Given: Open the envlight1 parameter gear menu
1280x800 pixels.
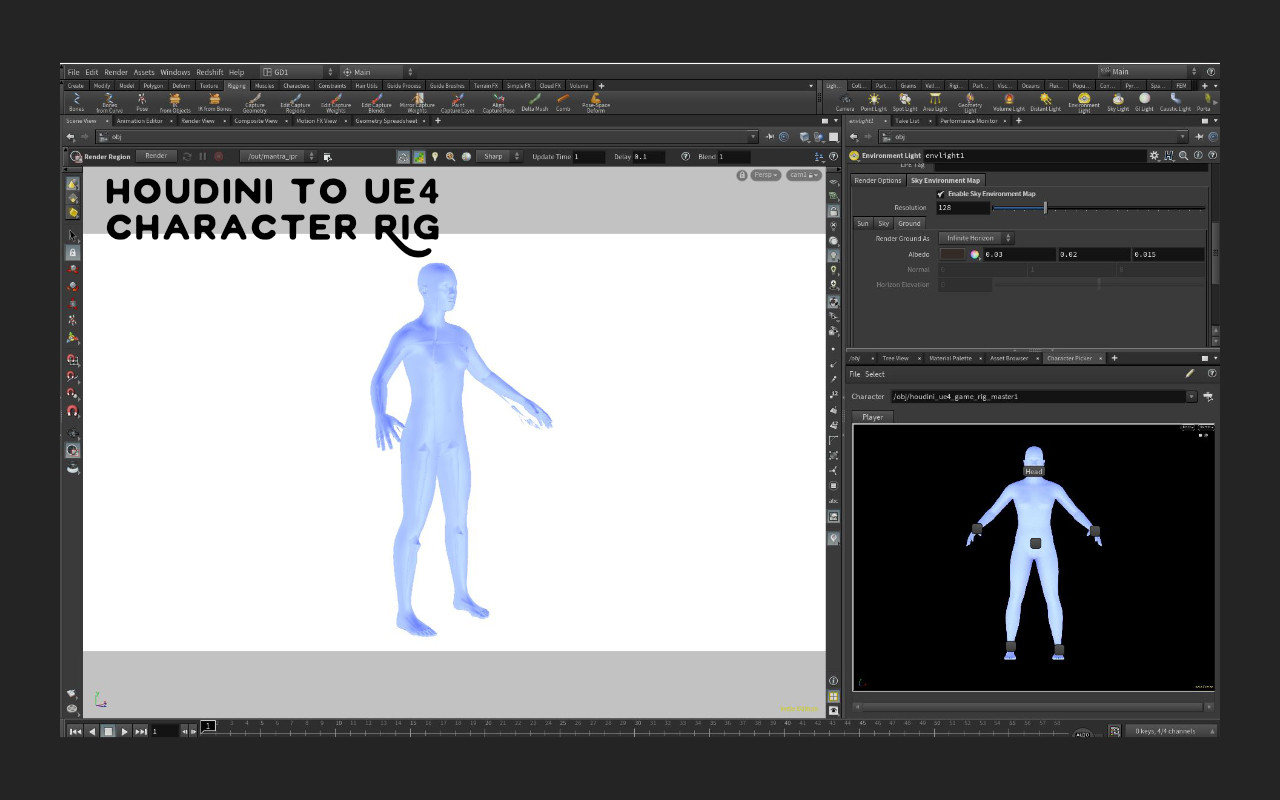Looking at the screenshot, I should [x=1154, y=156].
